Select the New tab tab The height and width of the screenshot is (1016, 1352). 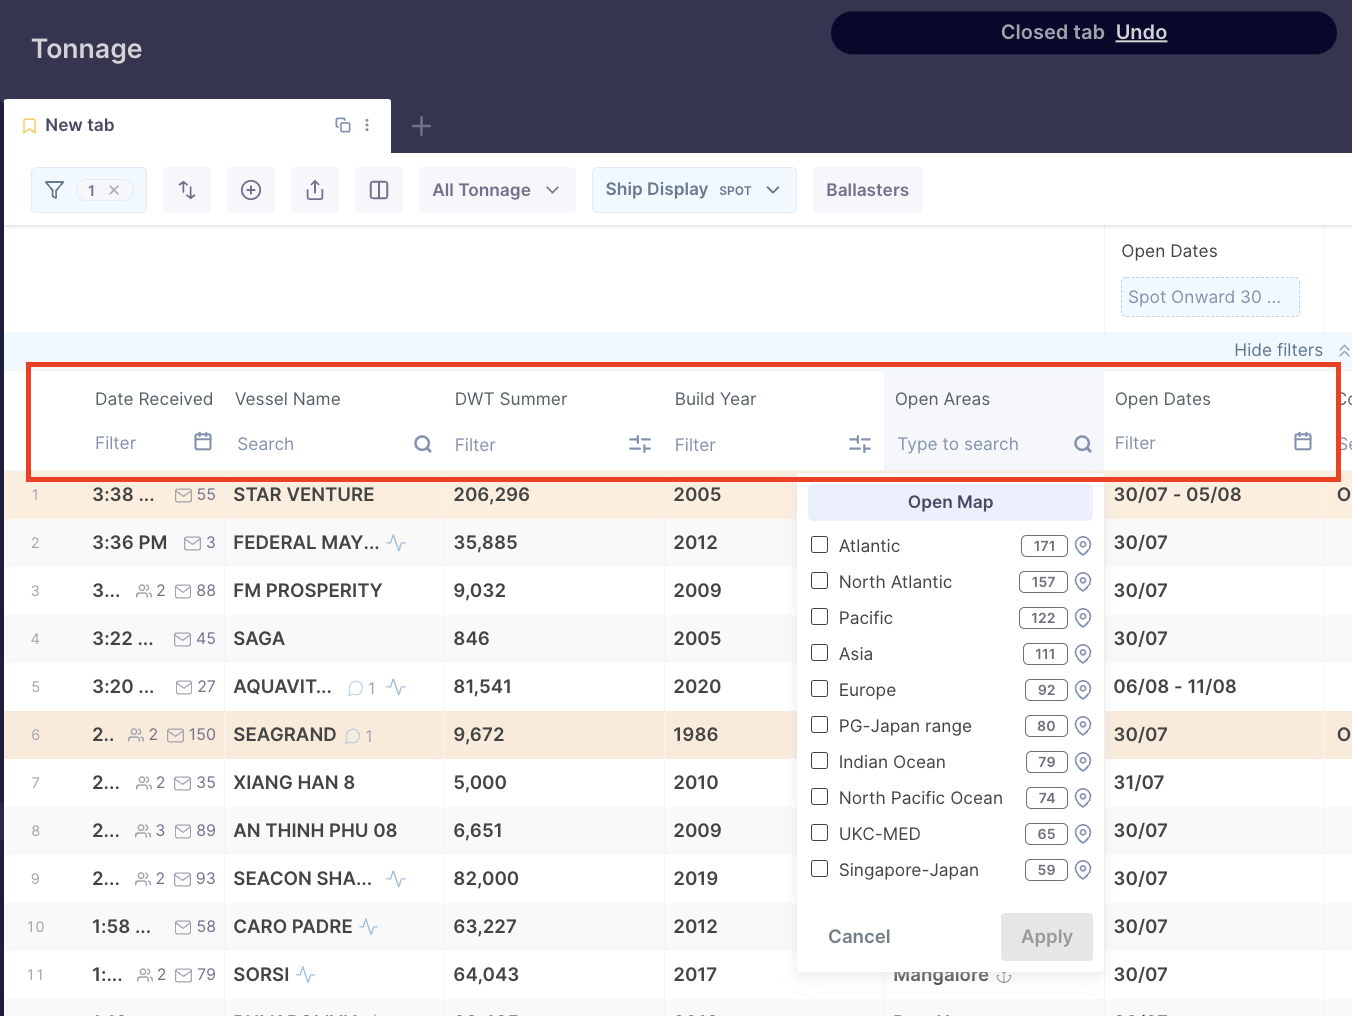[80, 125]
